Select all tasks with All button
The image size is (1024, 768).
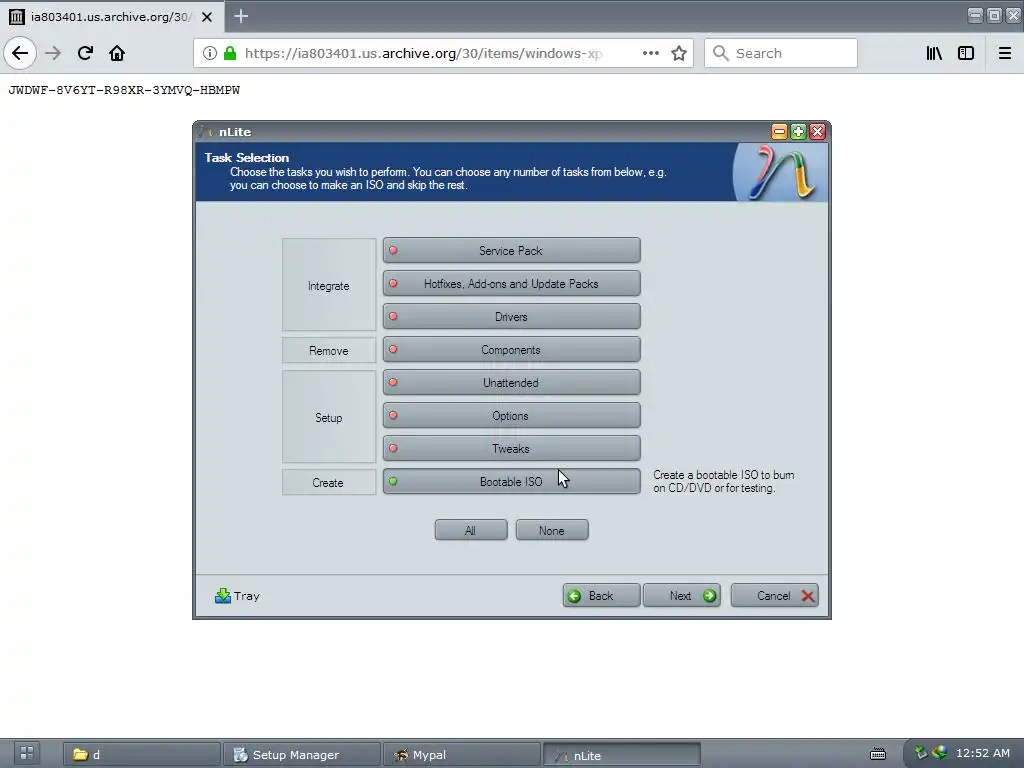(471, 530)
